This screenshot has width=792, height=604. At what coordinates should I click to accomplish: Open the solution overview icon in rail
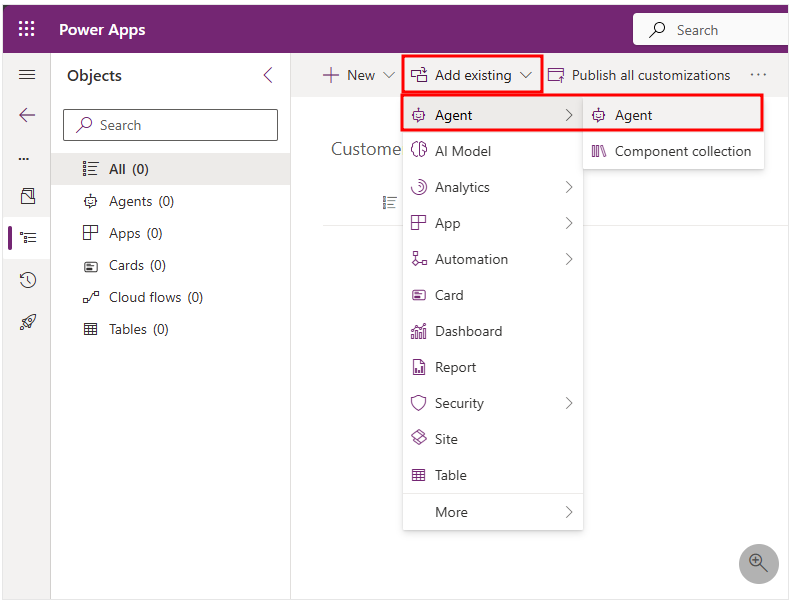[x=27, y=196]
